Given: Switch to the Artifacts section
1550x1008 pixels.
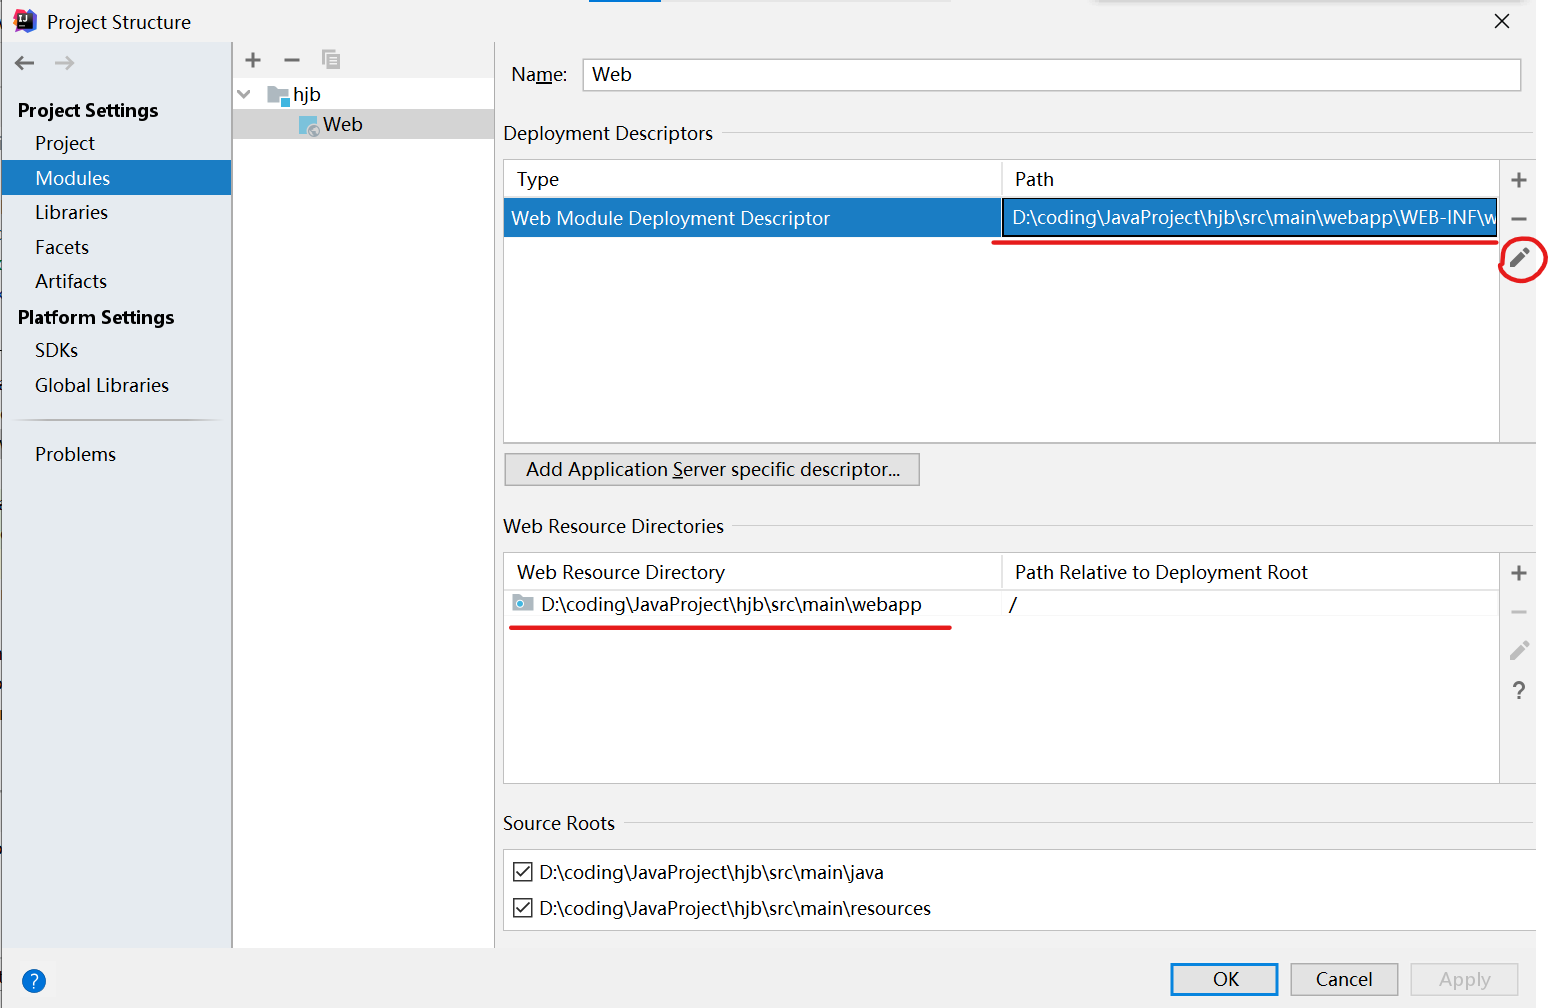Looking at the screenshot, I should (71, 281).
